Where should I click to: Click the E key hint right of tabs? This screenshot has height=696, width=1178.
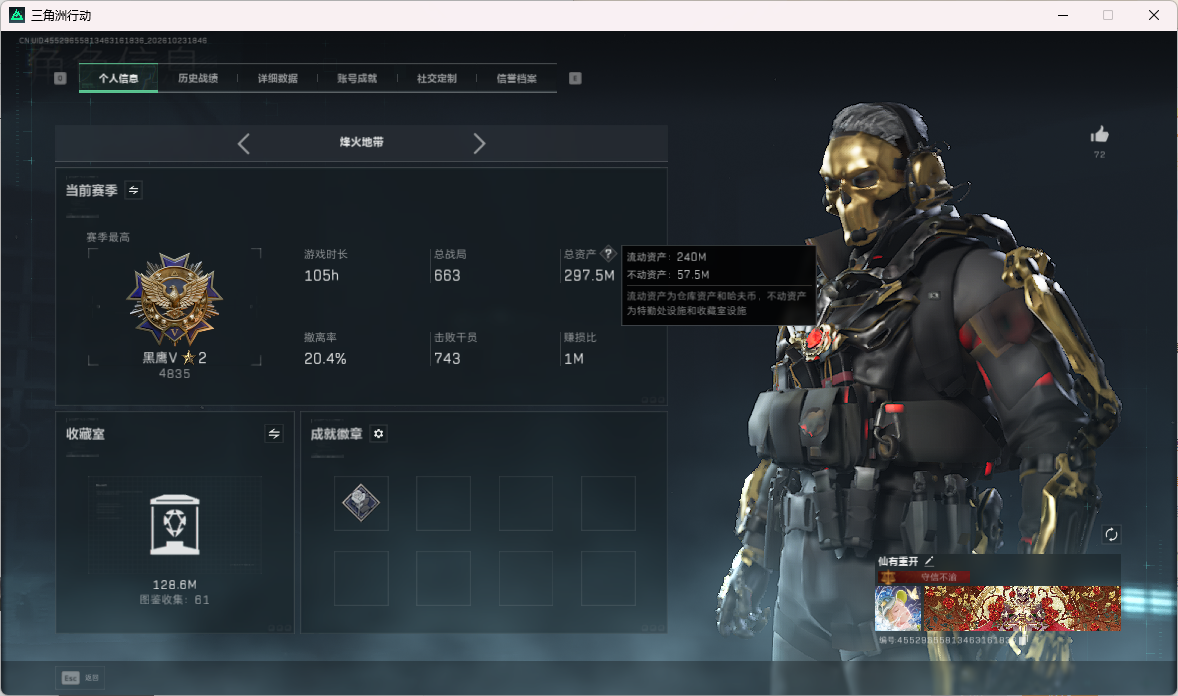pos(575,78)
